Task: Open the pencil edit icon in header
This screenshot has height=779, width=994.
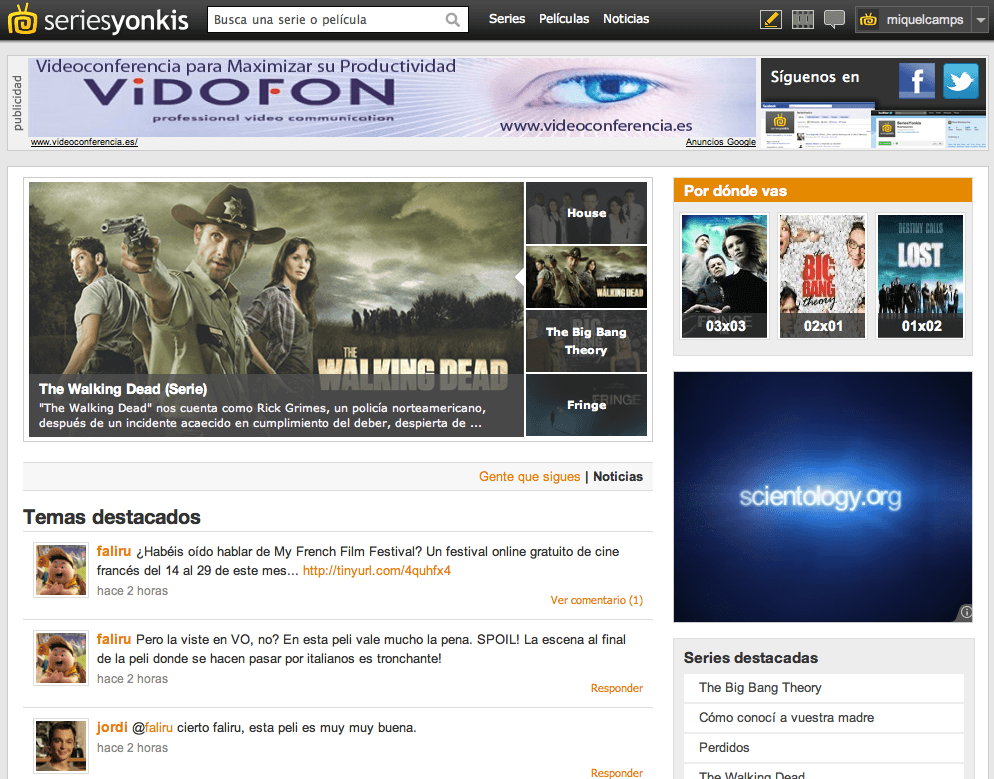Action: click(x=770, y=19)
